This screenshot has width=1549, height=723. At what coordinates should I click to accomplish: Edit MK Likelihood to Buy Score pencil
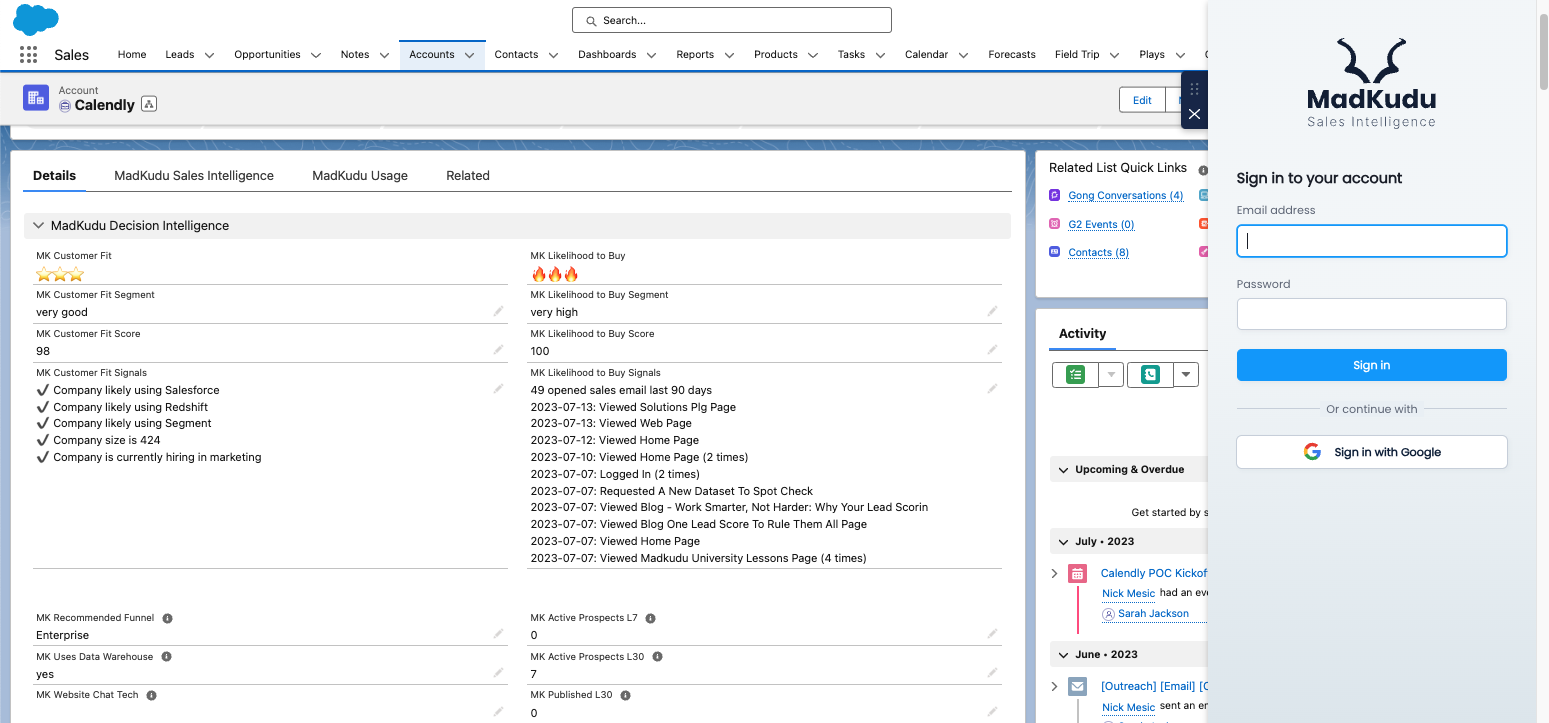(992, 350)
